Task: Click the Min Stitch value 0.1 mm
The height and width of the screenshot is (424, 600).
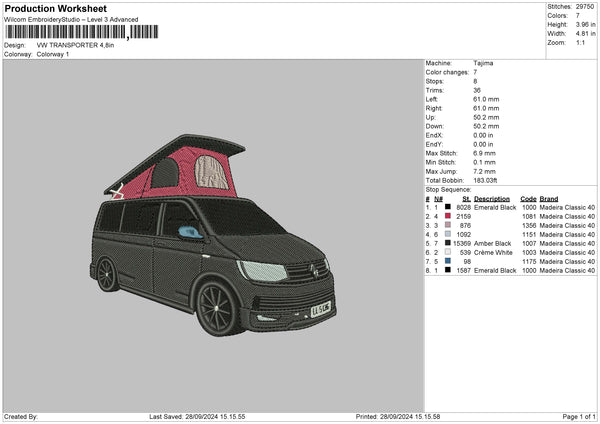Action: coord(484,162)
